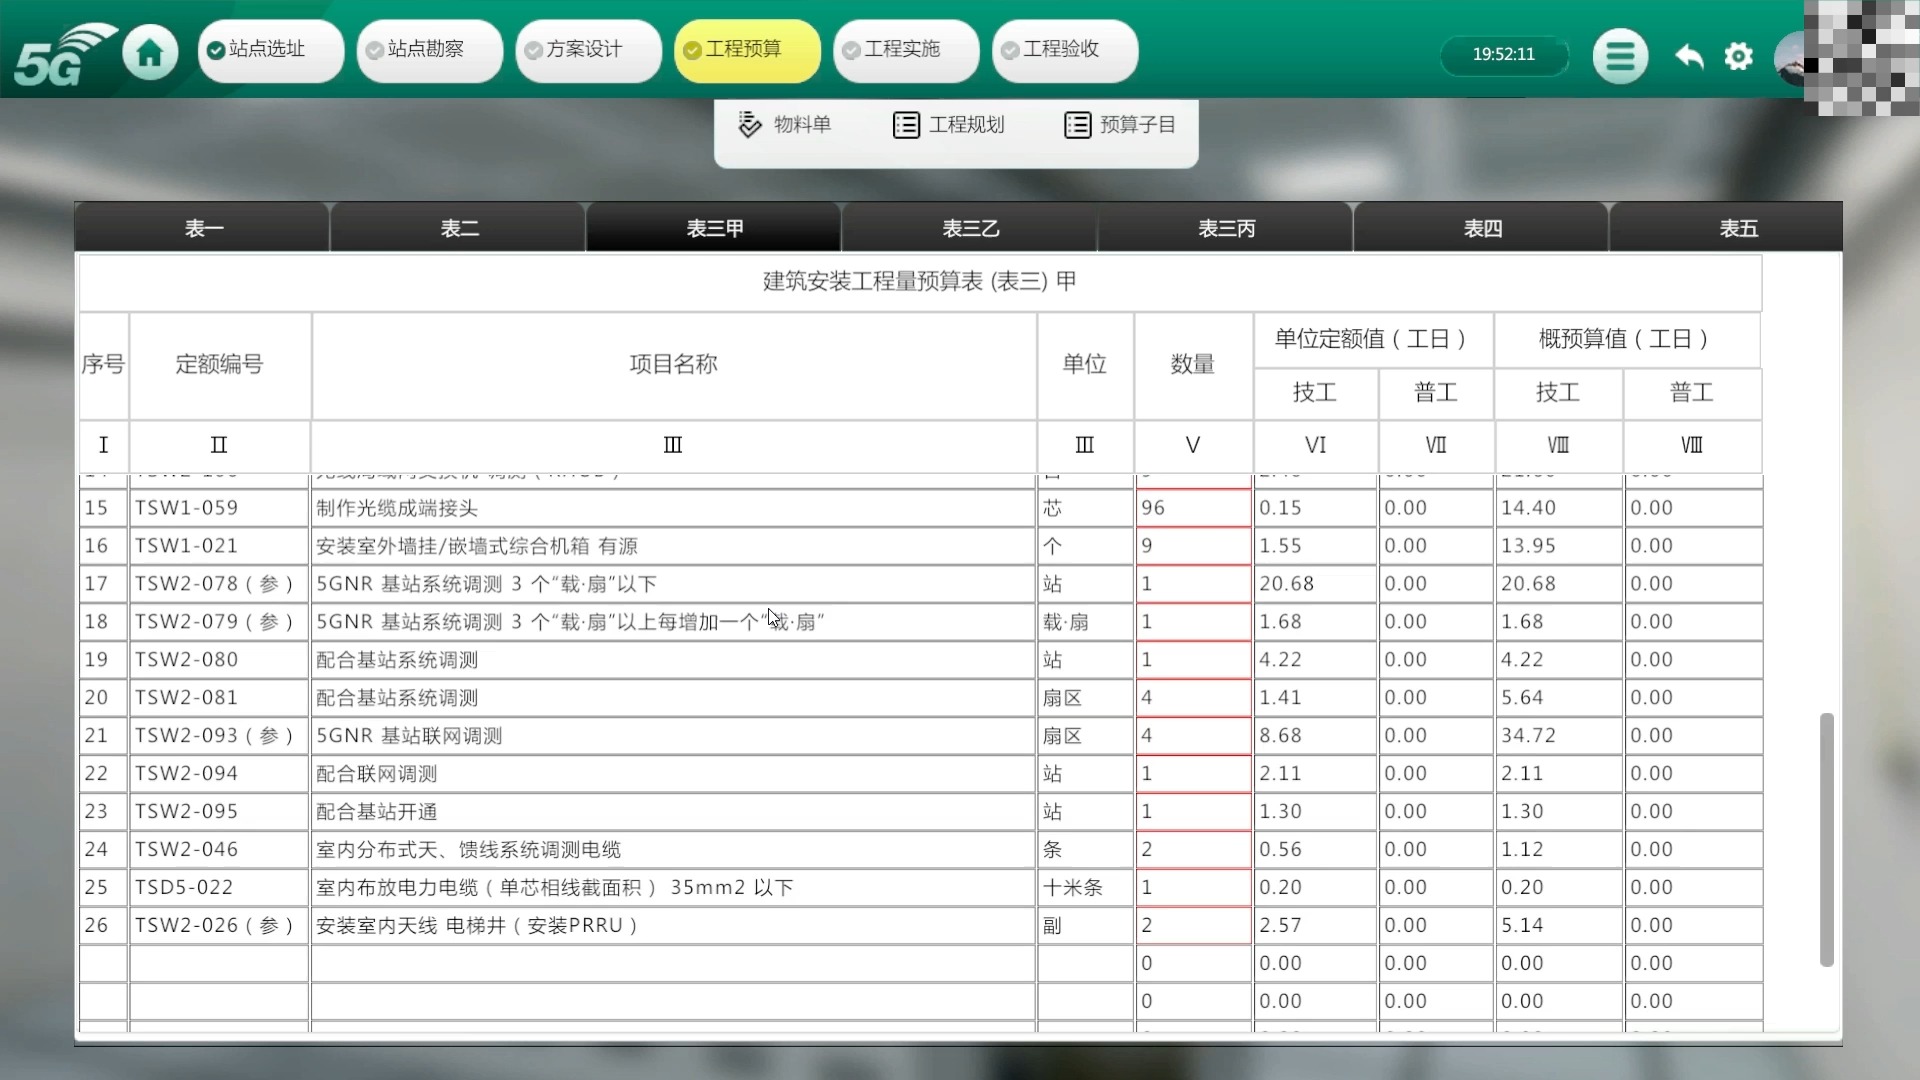Select item name 配合基站开通

tap(377, 812)
